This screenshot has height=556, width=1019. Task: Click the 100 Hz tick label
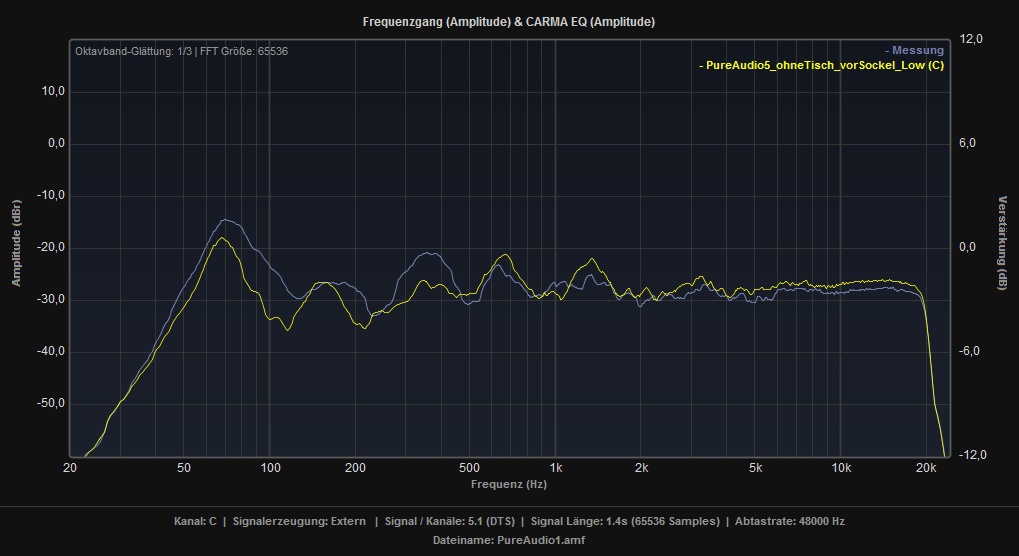pos(269,467)
